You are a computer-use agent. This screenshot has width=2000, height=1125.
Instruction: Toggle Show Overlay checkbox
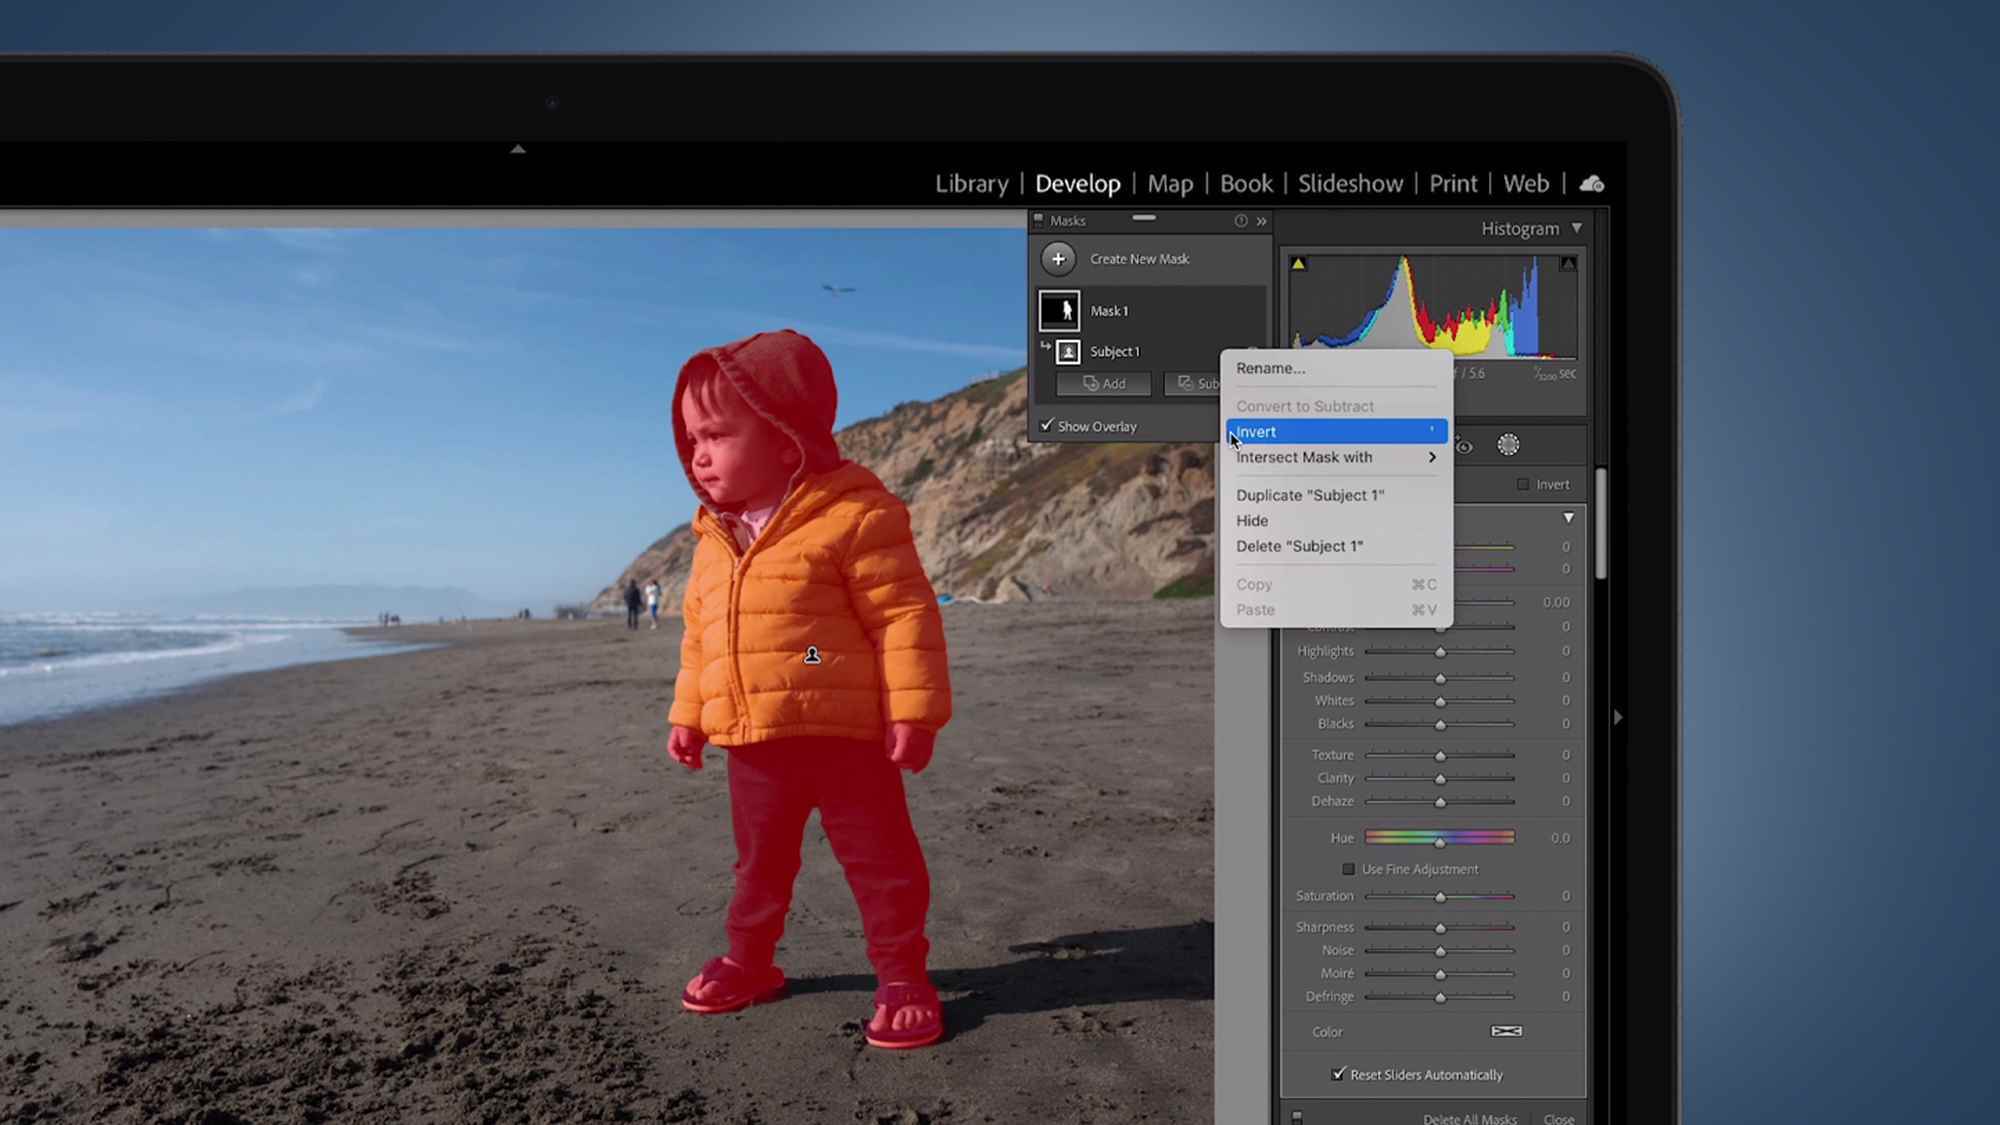(1048, 424)
